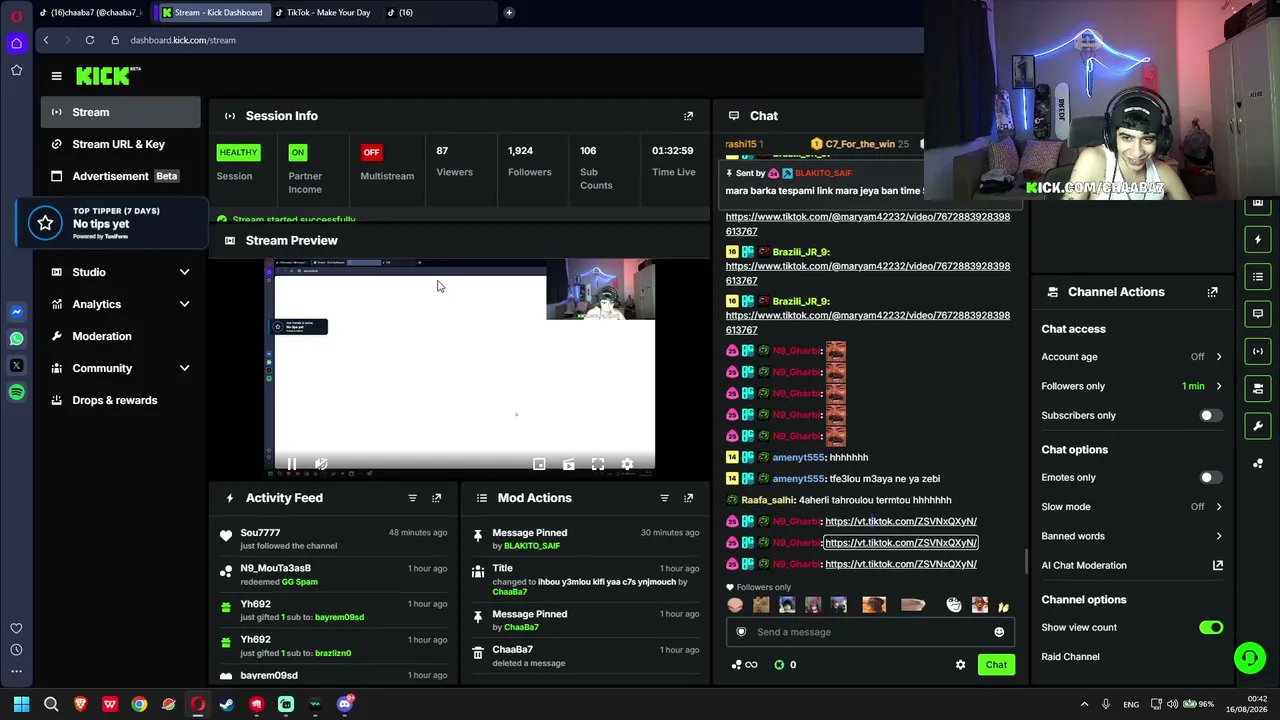Screen dimensions: 1280x720
Task: Click the chat identity shield icon
Action: pos(741,632)
